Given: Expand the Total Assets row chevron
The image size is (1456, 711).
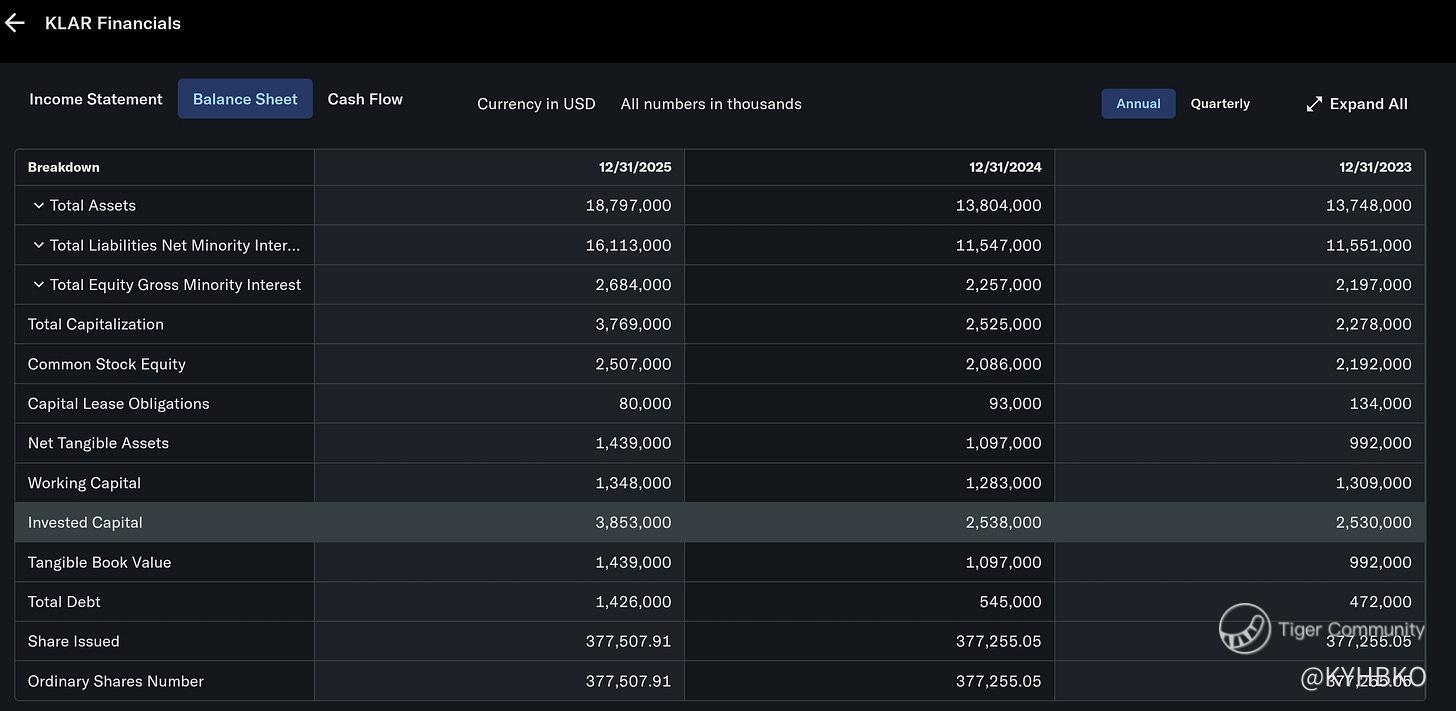Looking at the screenshot, I should [39, 205].
